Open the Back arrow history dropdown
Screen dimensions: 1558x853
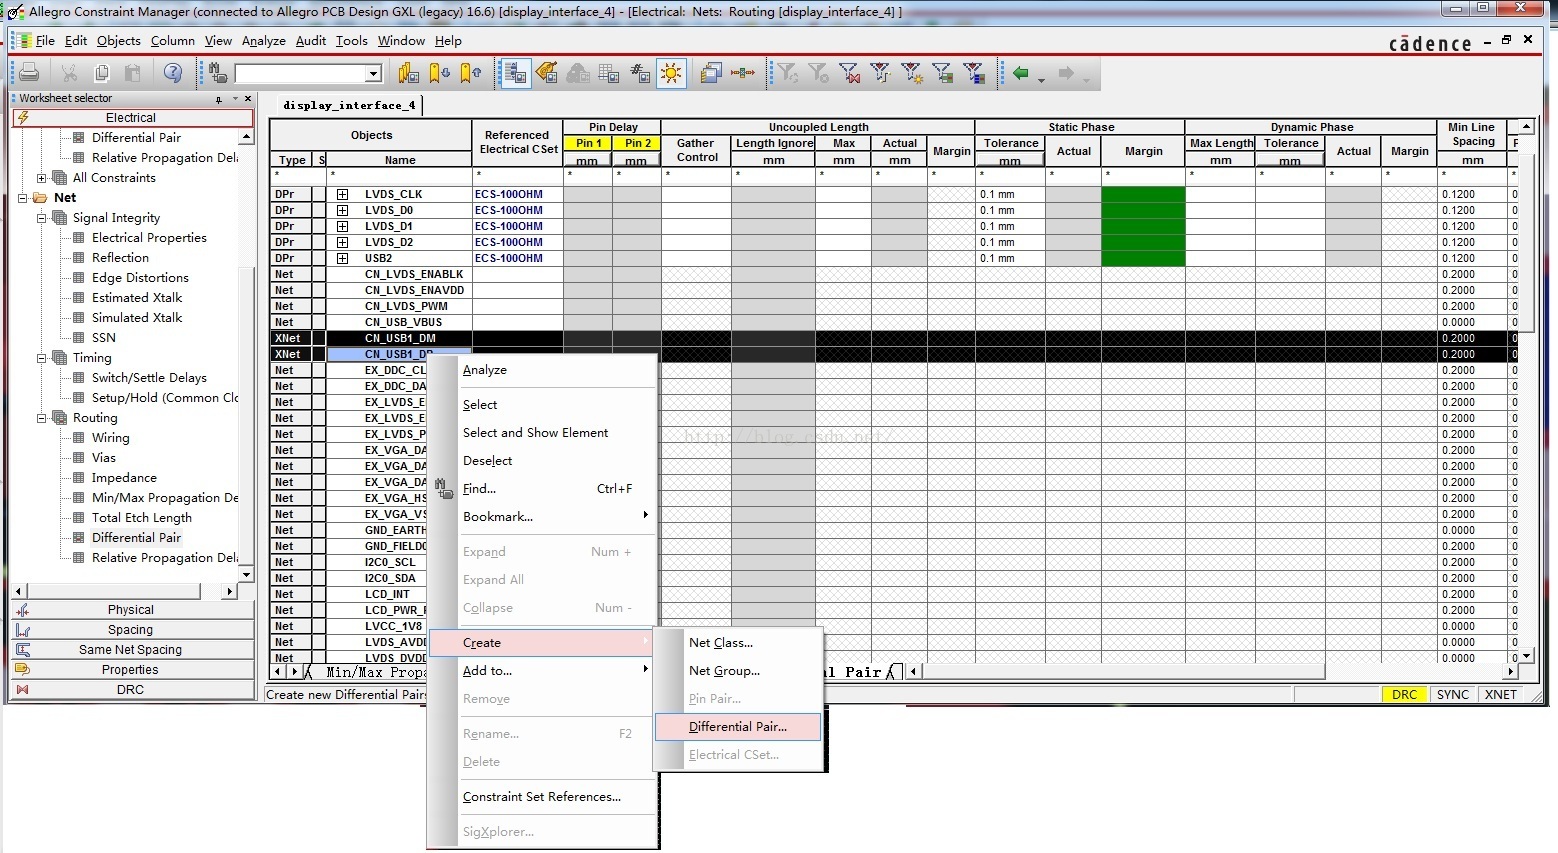(1041, 78)
